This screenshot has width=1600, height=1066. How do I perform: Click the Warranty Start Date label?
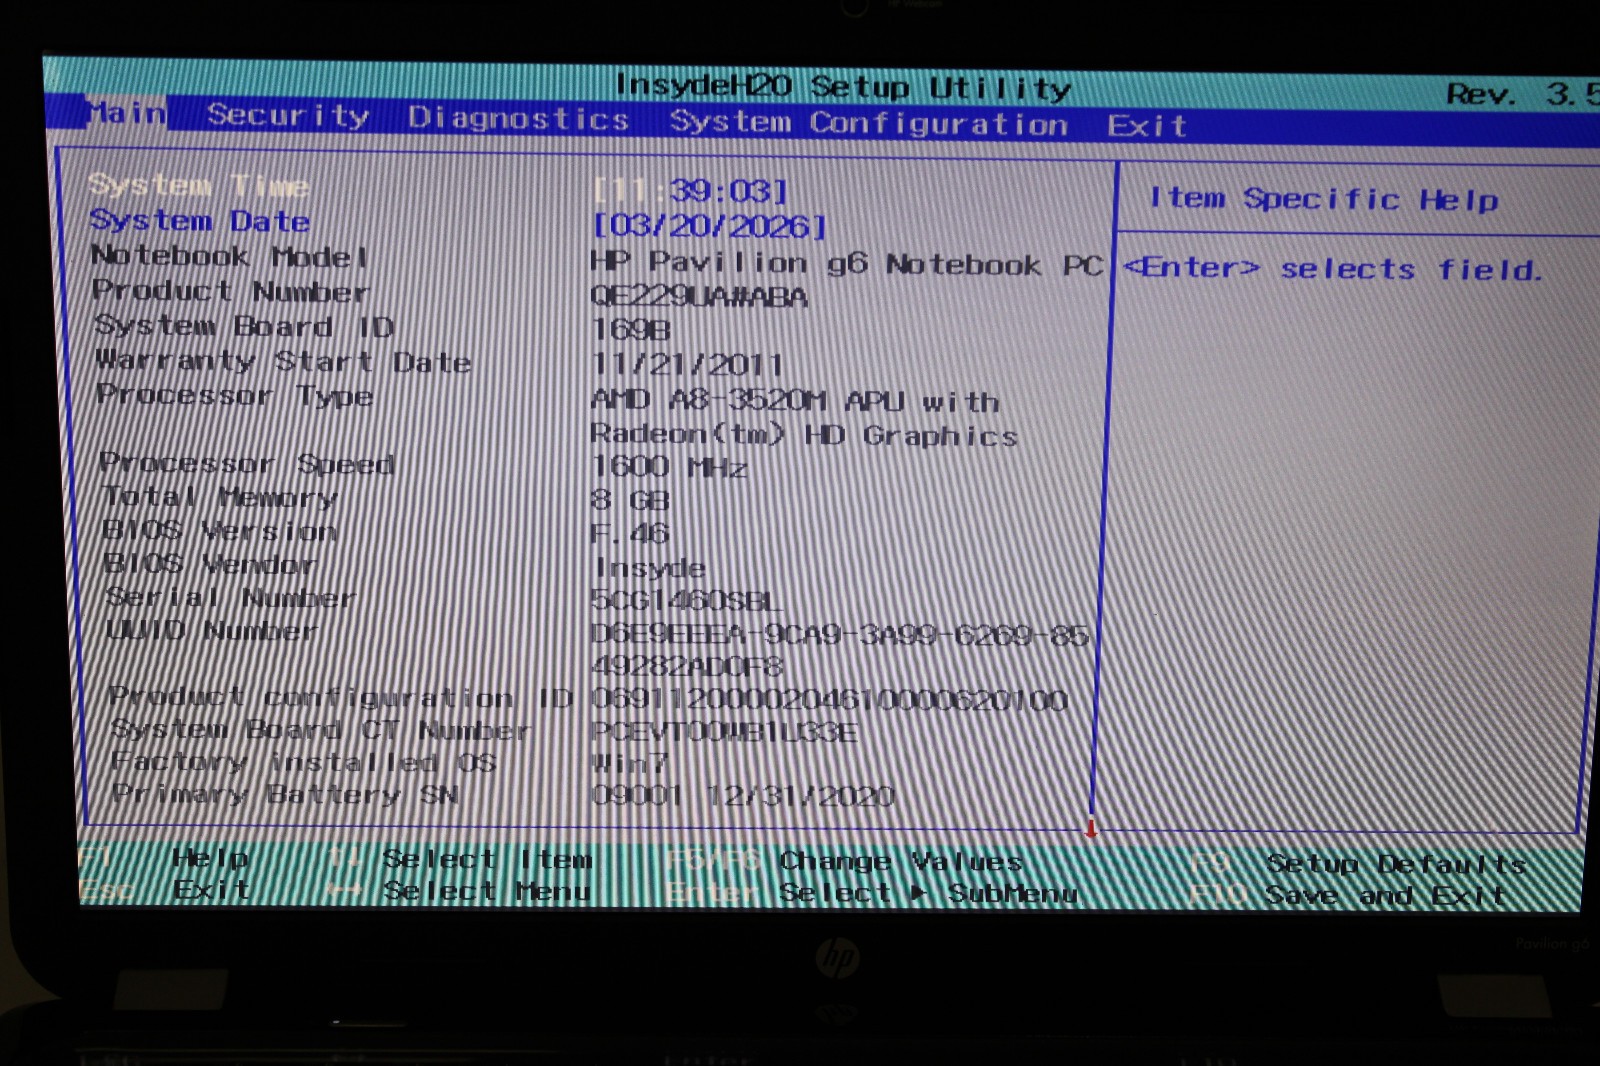point(283,361)
